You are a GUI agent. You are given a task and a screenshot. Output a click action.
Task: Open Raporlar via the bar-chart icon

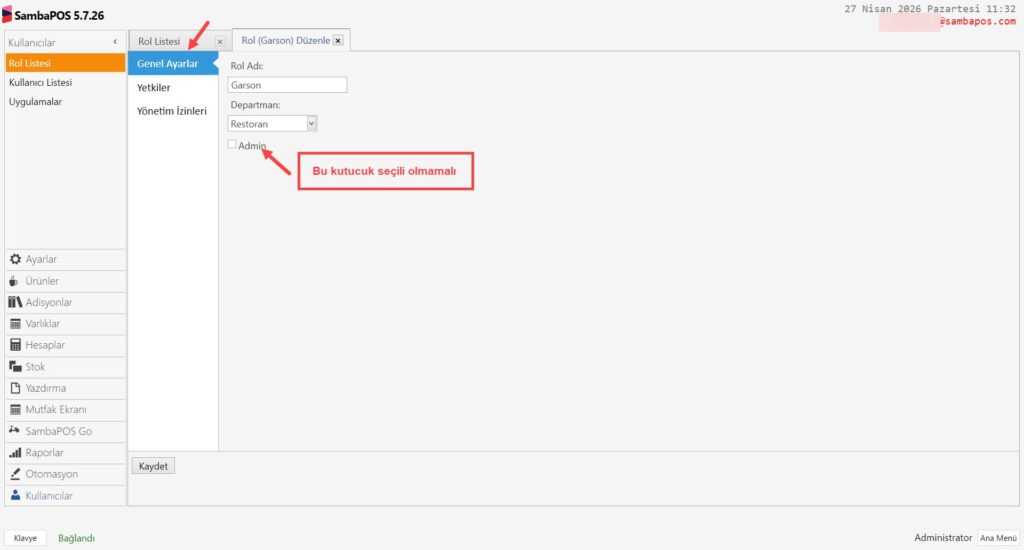pos(15,453)
